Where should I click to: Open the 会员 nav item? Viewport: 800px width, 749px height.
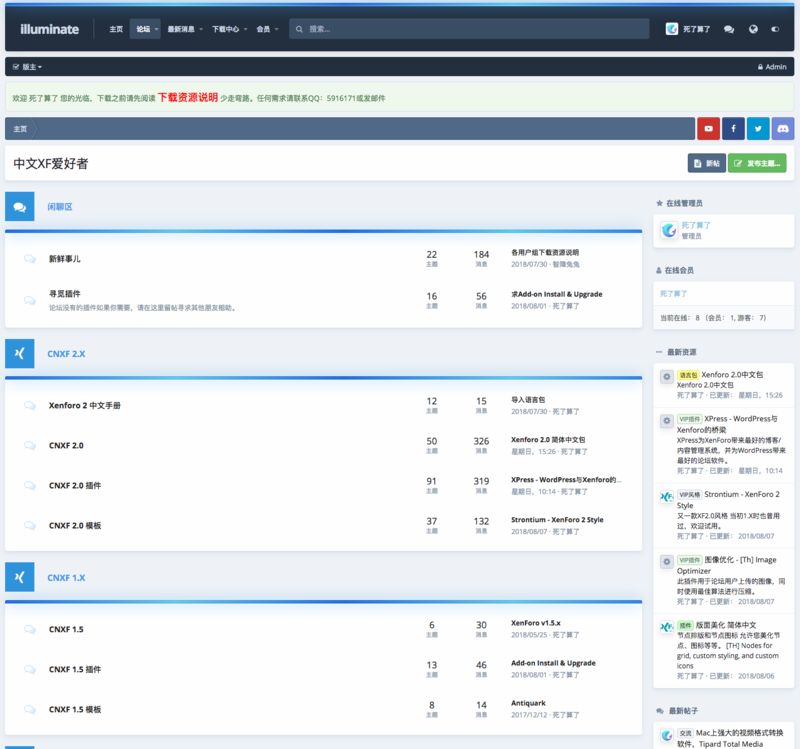pos(263,29)
